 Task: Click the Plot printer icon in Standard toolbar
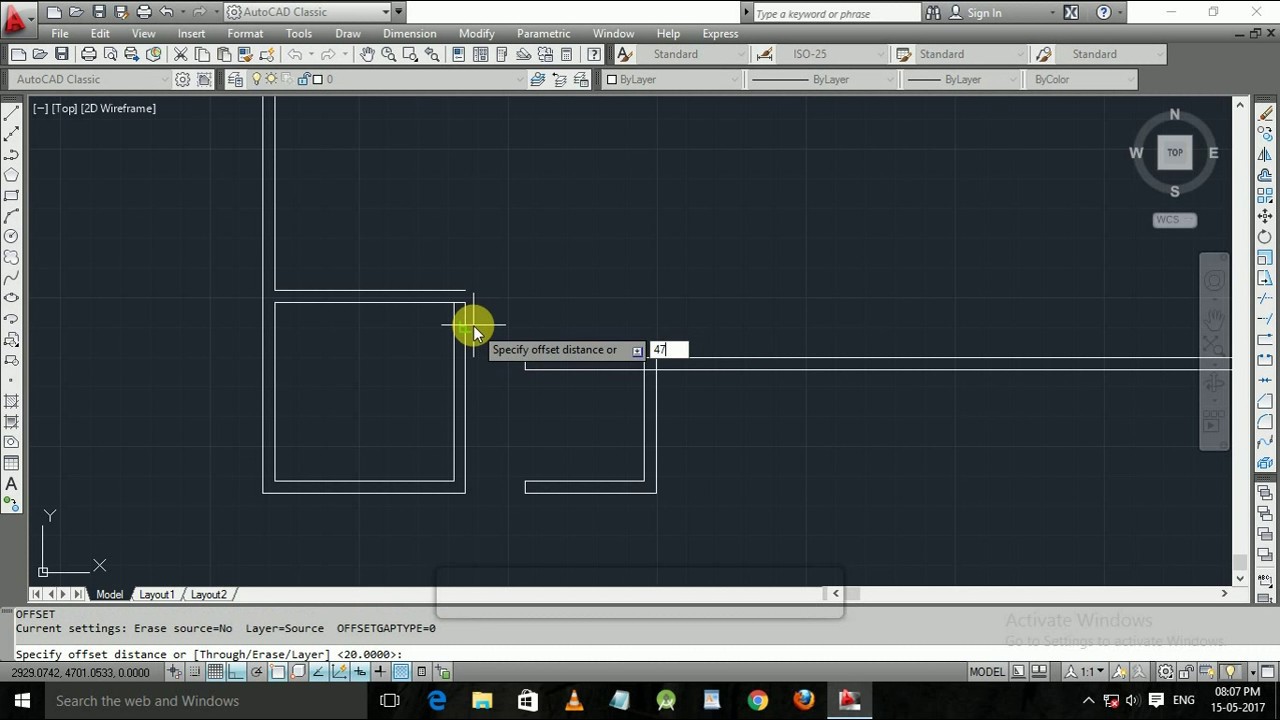pyautogui.click(x=89, y=54)
